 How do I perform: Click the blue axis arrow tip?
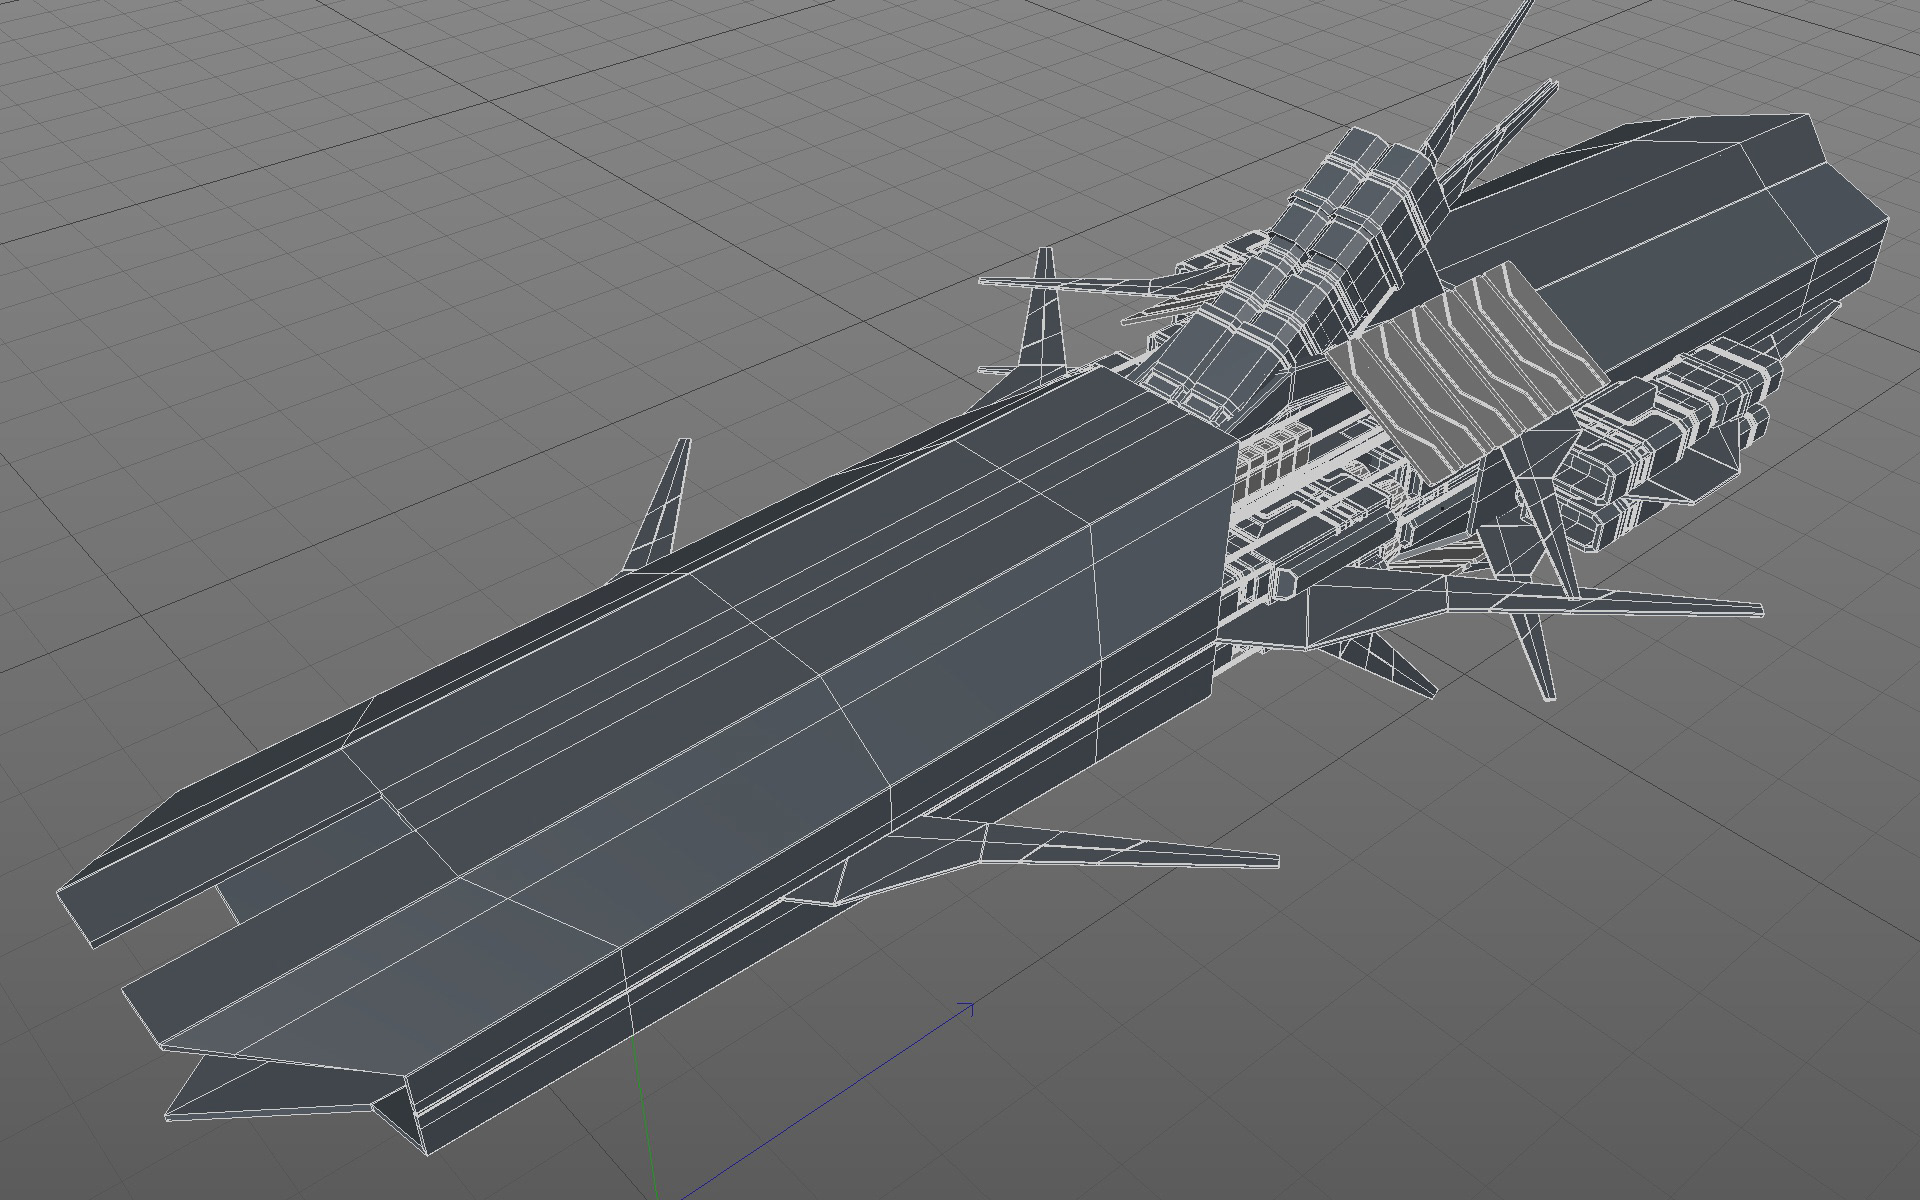click(966, 1008)
